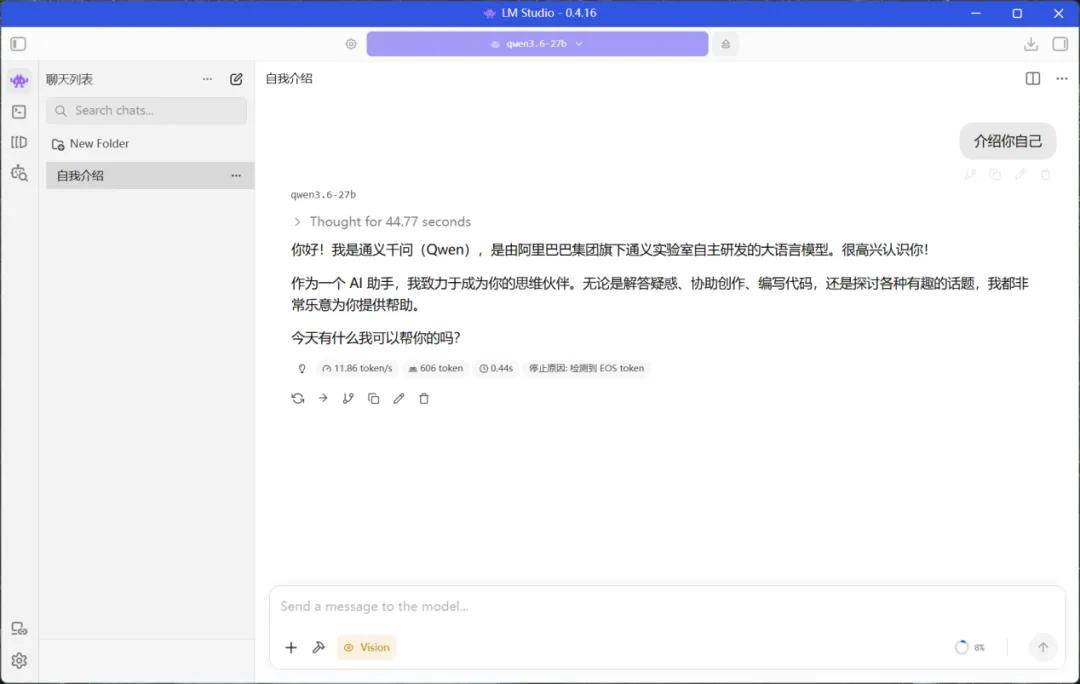Open the Discover model search icon

coord(19,173)
